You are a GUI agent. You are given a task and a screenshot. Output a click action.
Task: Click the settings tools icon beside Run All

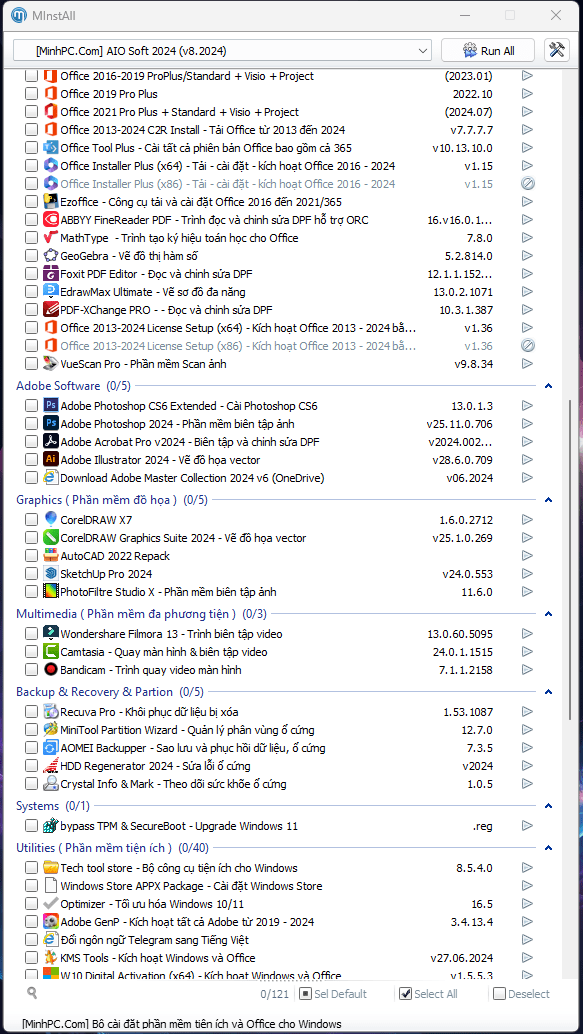coord(557,50)
